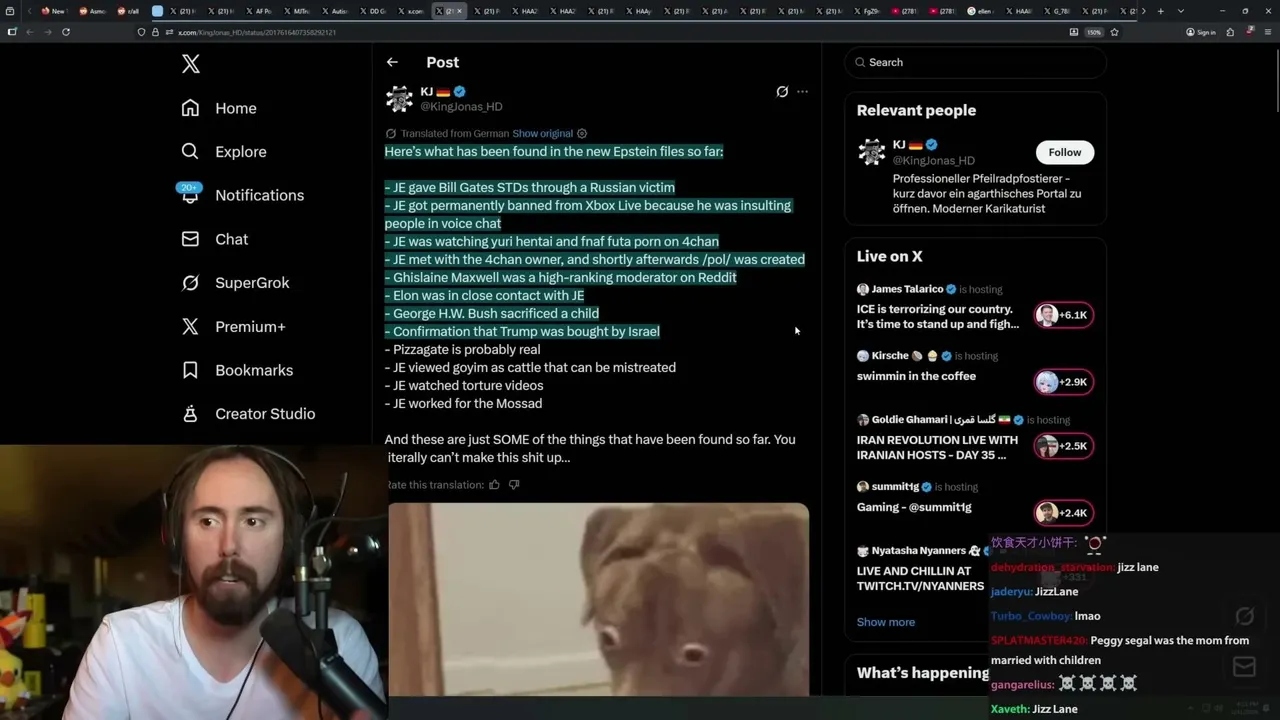Click the shield tracking protection icon
The height and width of the screenshot is (720, 1280).
[141, 32]
